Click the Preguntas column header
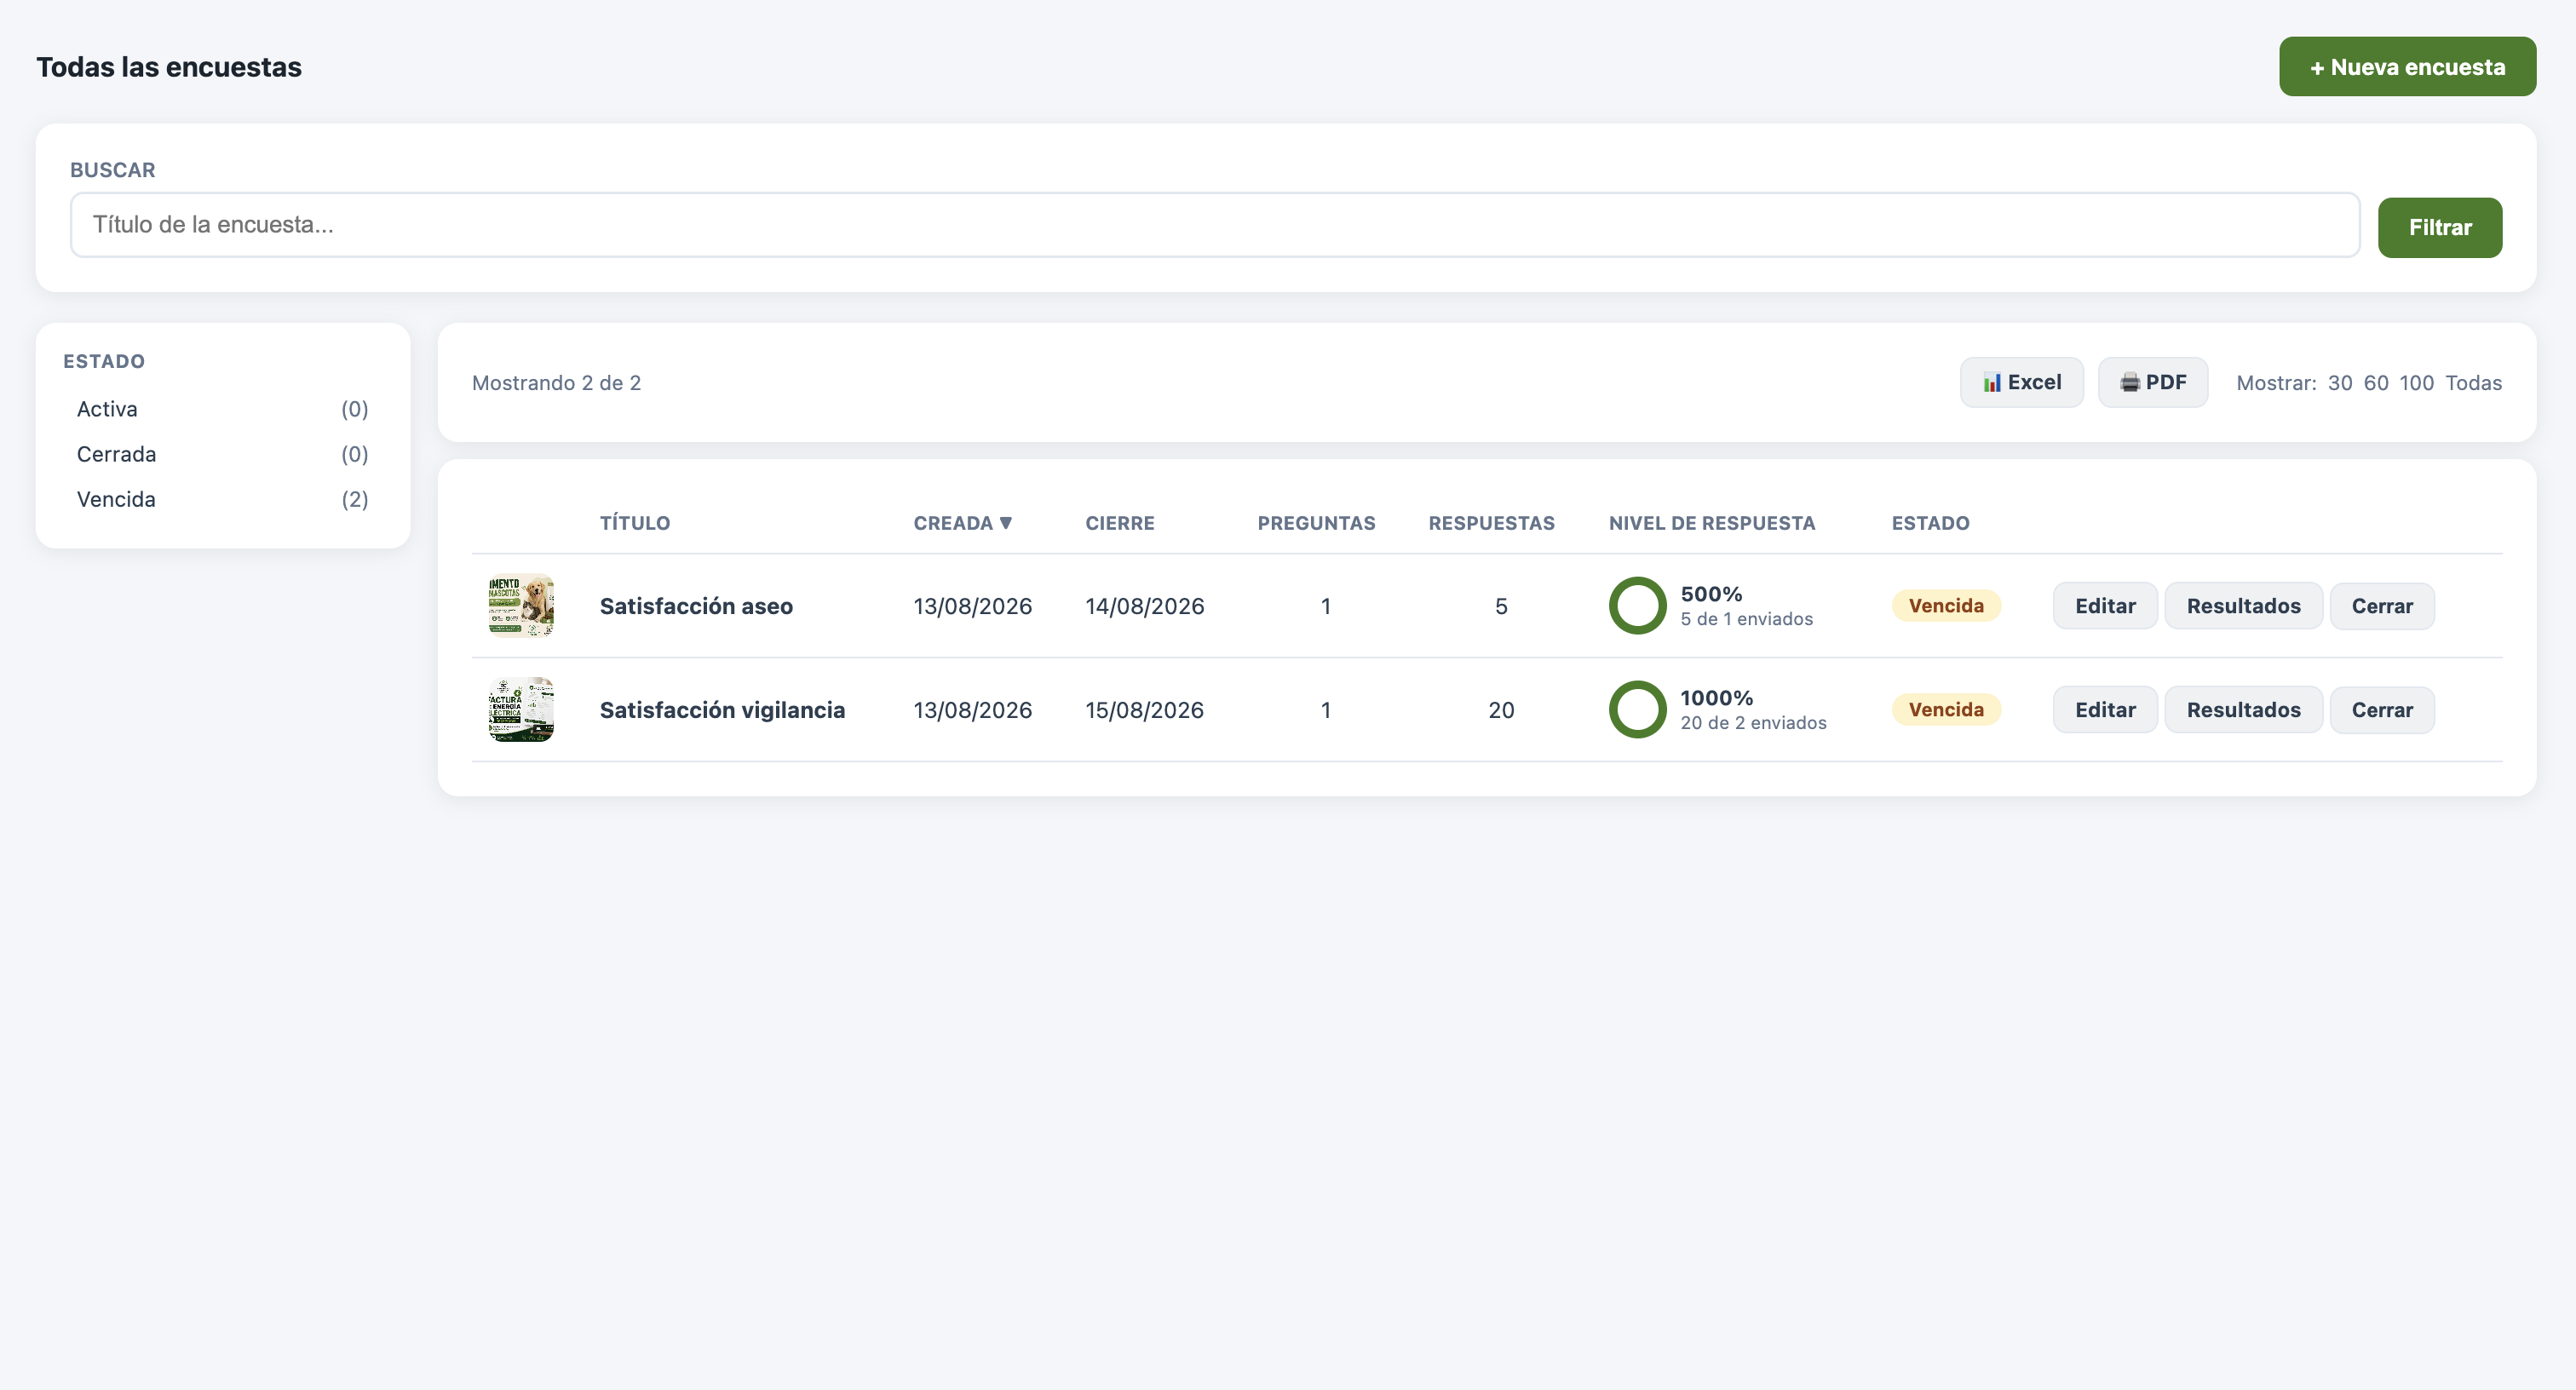Image resolution: width=2576 pixels, height=1390 pixels. [1316, 523]
